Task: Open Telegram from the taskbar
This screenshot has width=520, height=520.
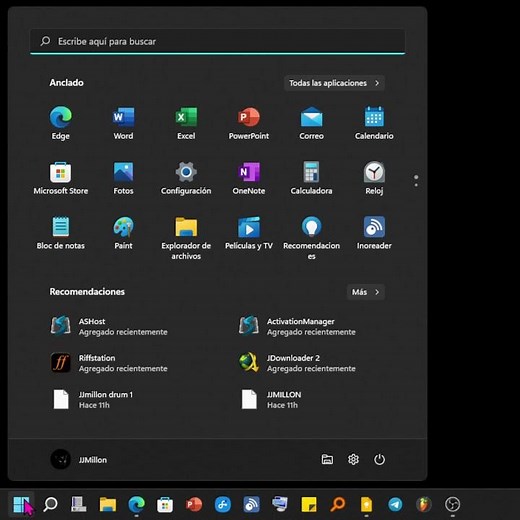Action: [395, 504]
